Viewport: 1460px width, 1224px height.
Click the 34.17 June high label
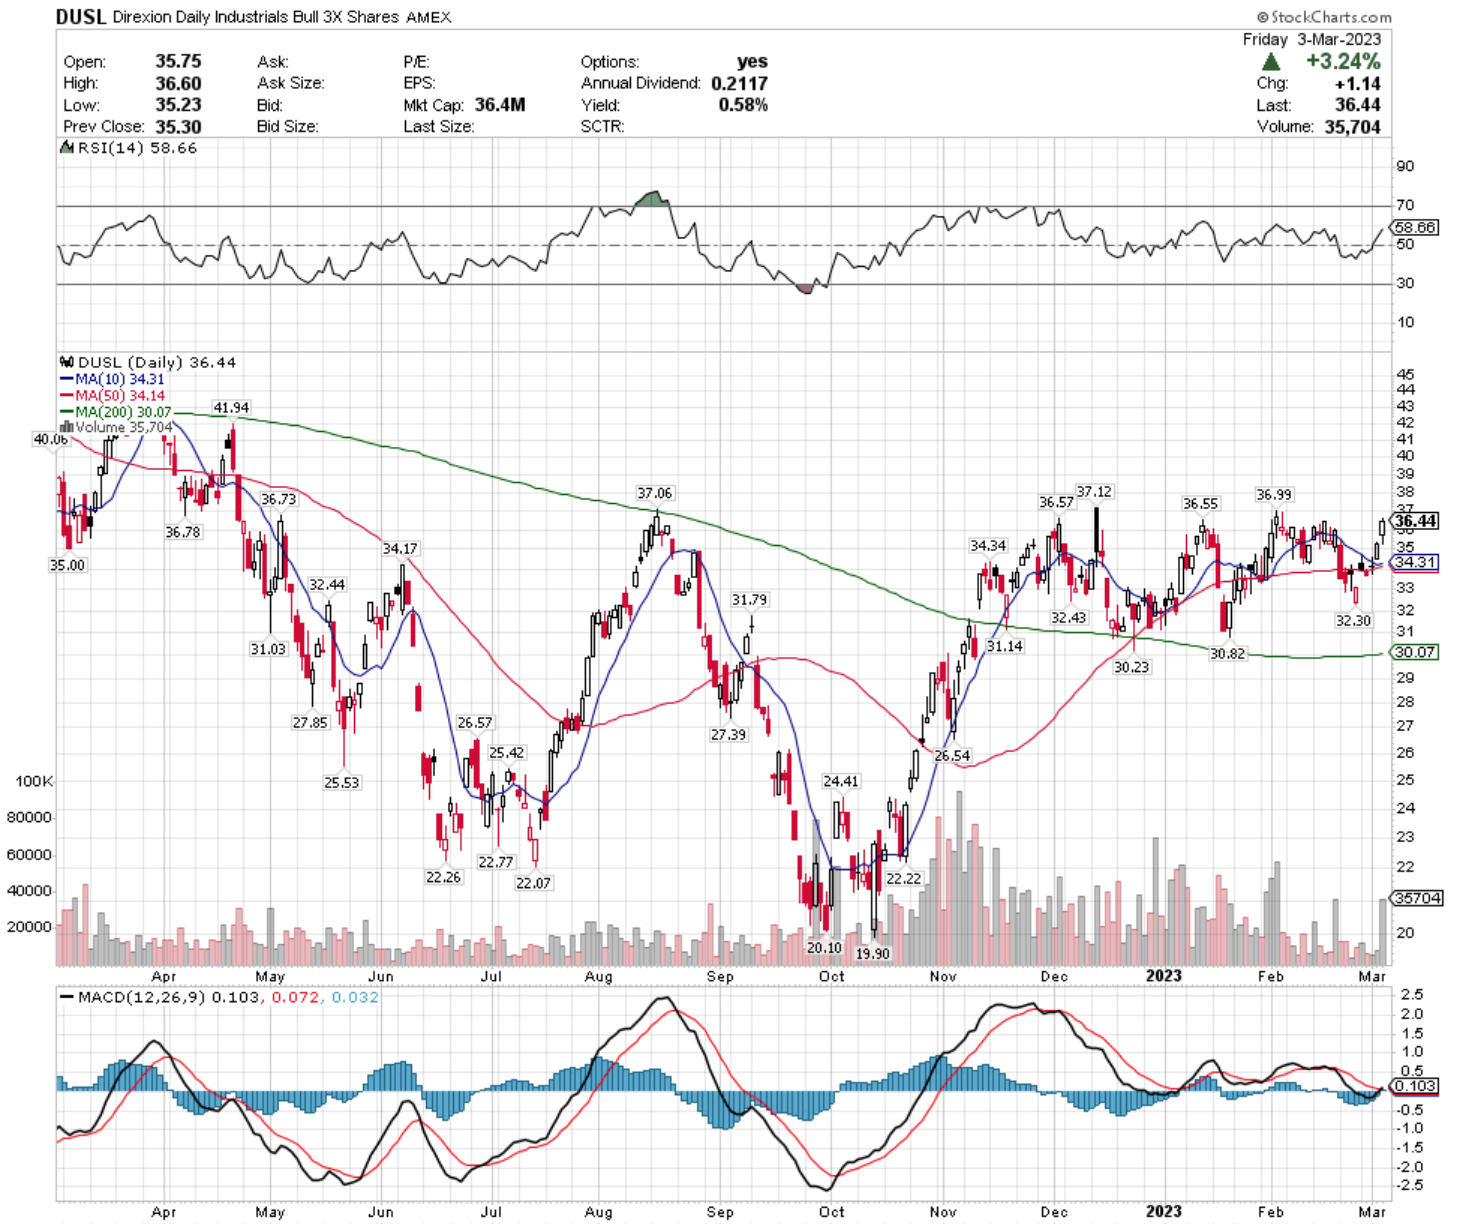click(x=400, y=548)
